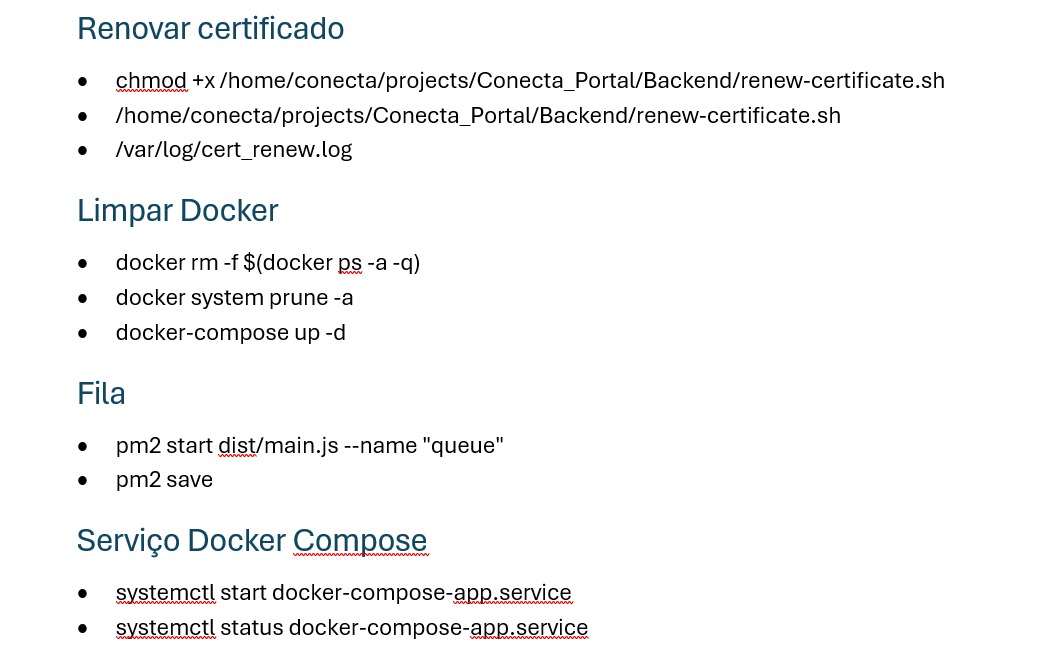Image resolution: width=1038 pixels, height=655 pixels.
Task: Click the "systemctl status" command line
Action: tap(351, 628)
